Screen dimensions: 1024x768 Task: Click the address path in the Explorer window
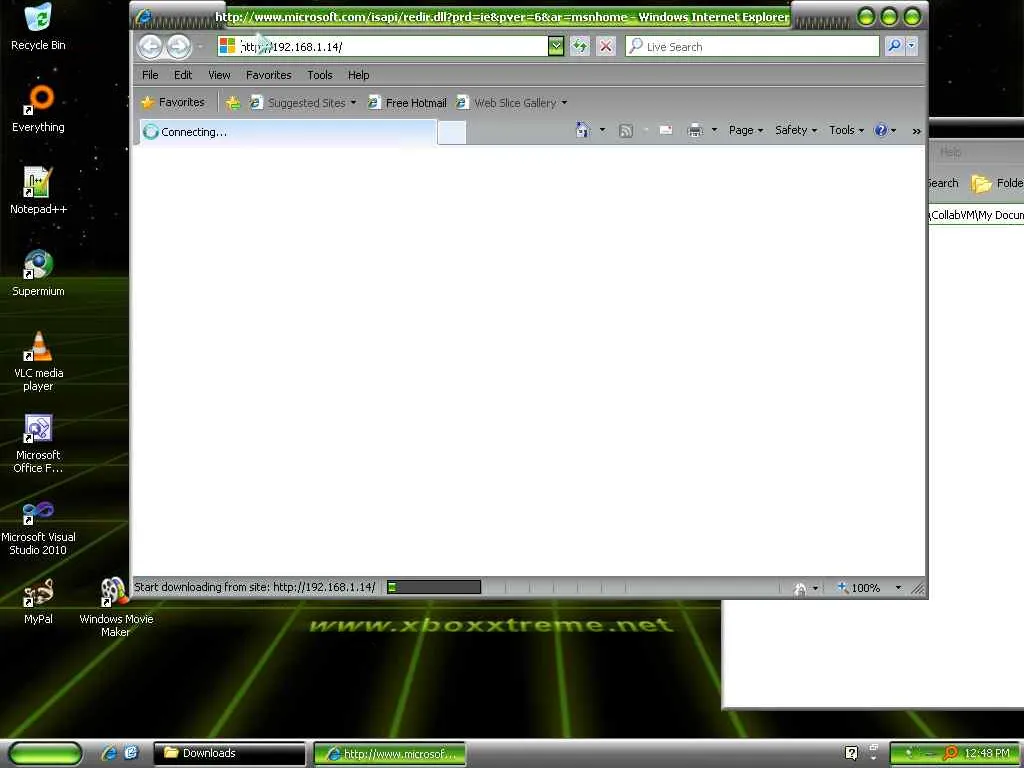click(x=976, y=215)
